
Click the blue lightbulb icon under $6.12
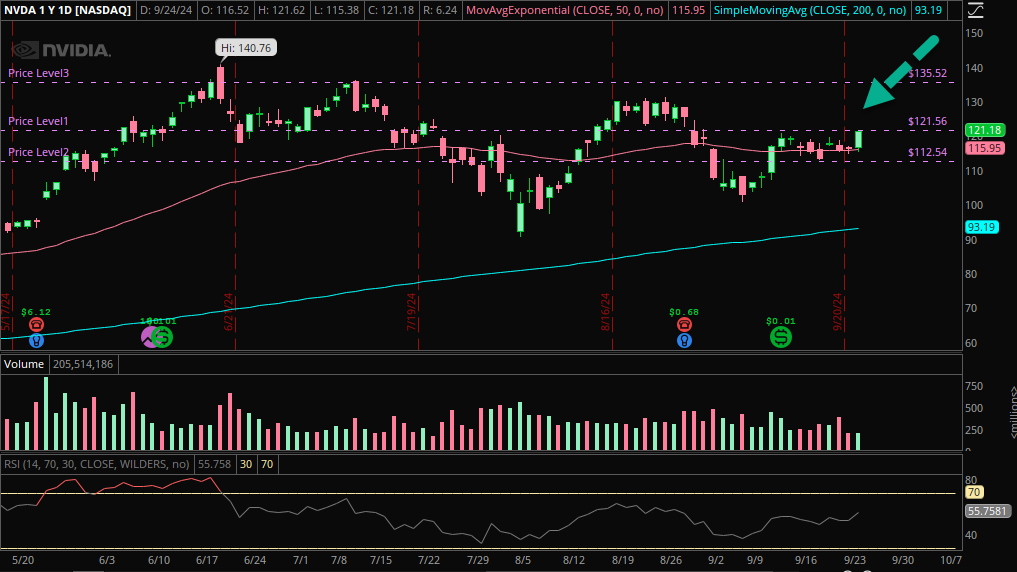click(x=36, y=340)
